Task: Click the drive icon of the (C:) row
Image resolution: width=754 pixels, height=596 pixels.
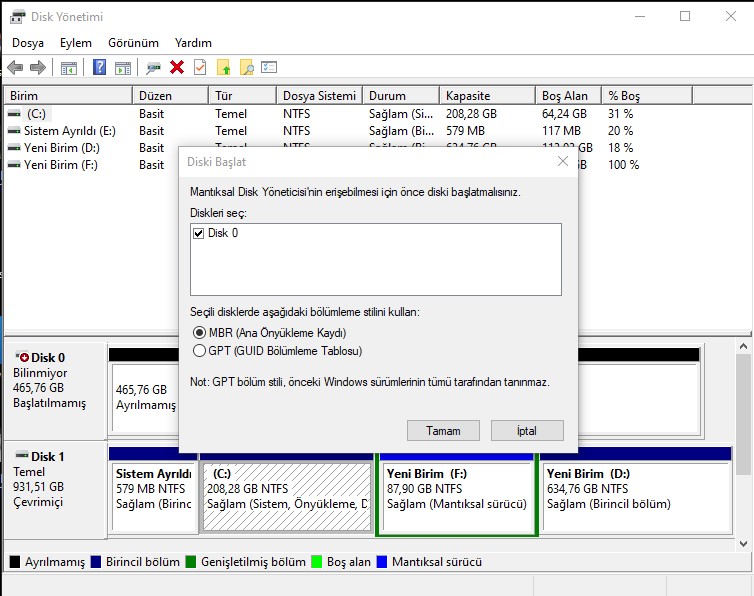Action: pyautogui.click(x=14, y=114)
